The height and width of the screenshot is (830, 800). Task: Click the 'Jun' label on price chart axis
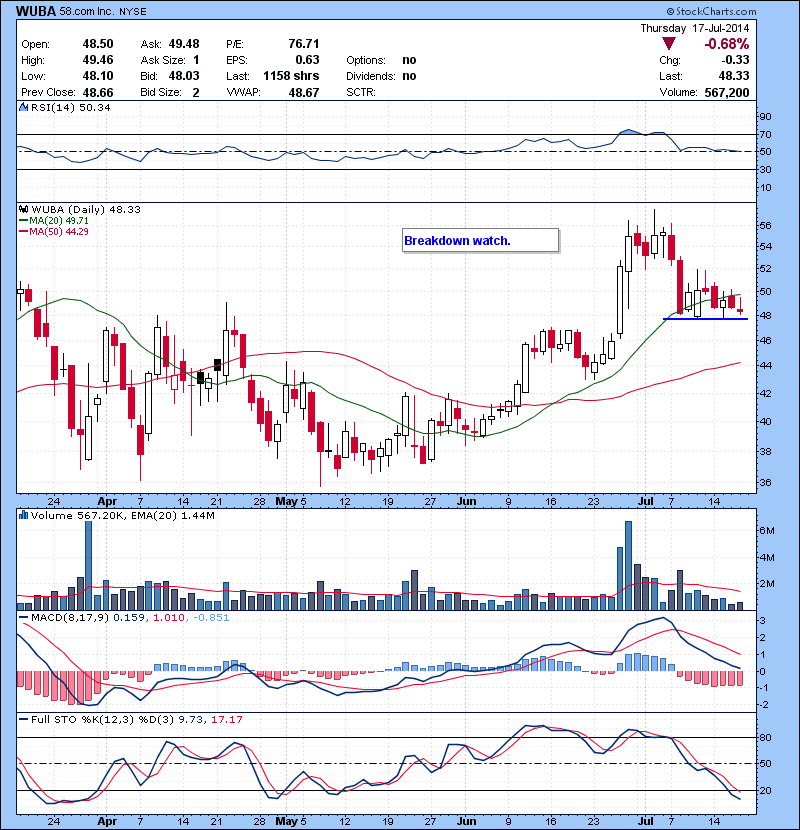click(466, 501)
